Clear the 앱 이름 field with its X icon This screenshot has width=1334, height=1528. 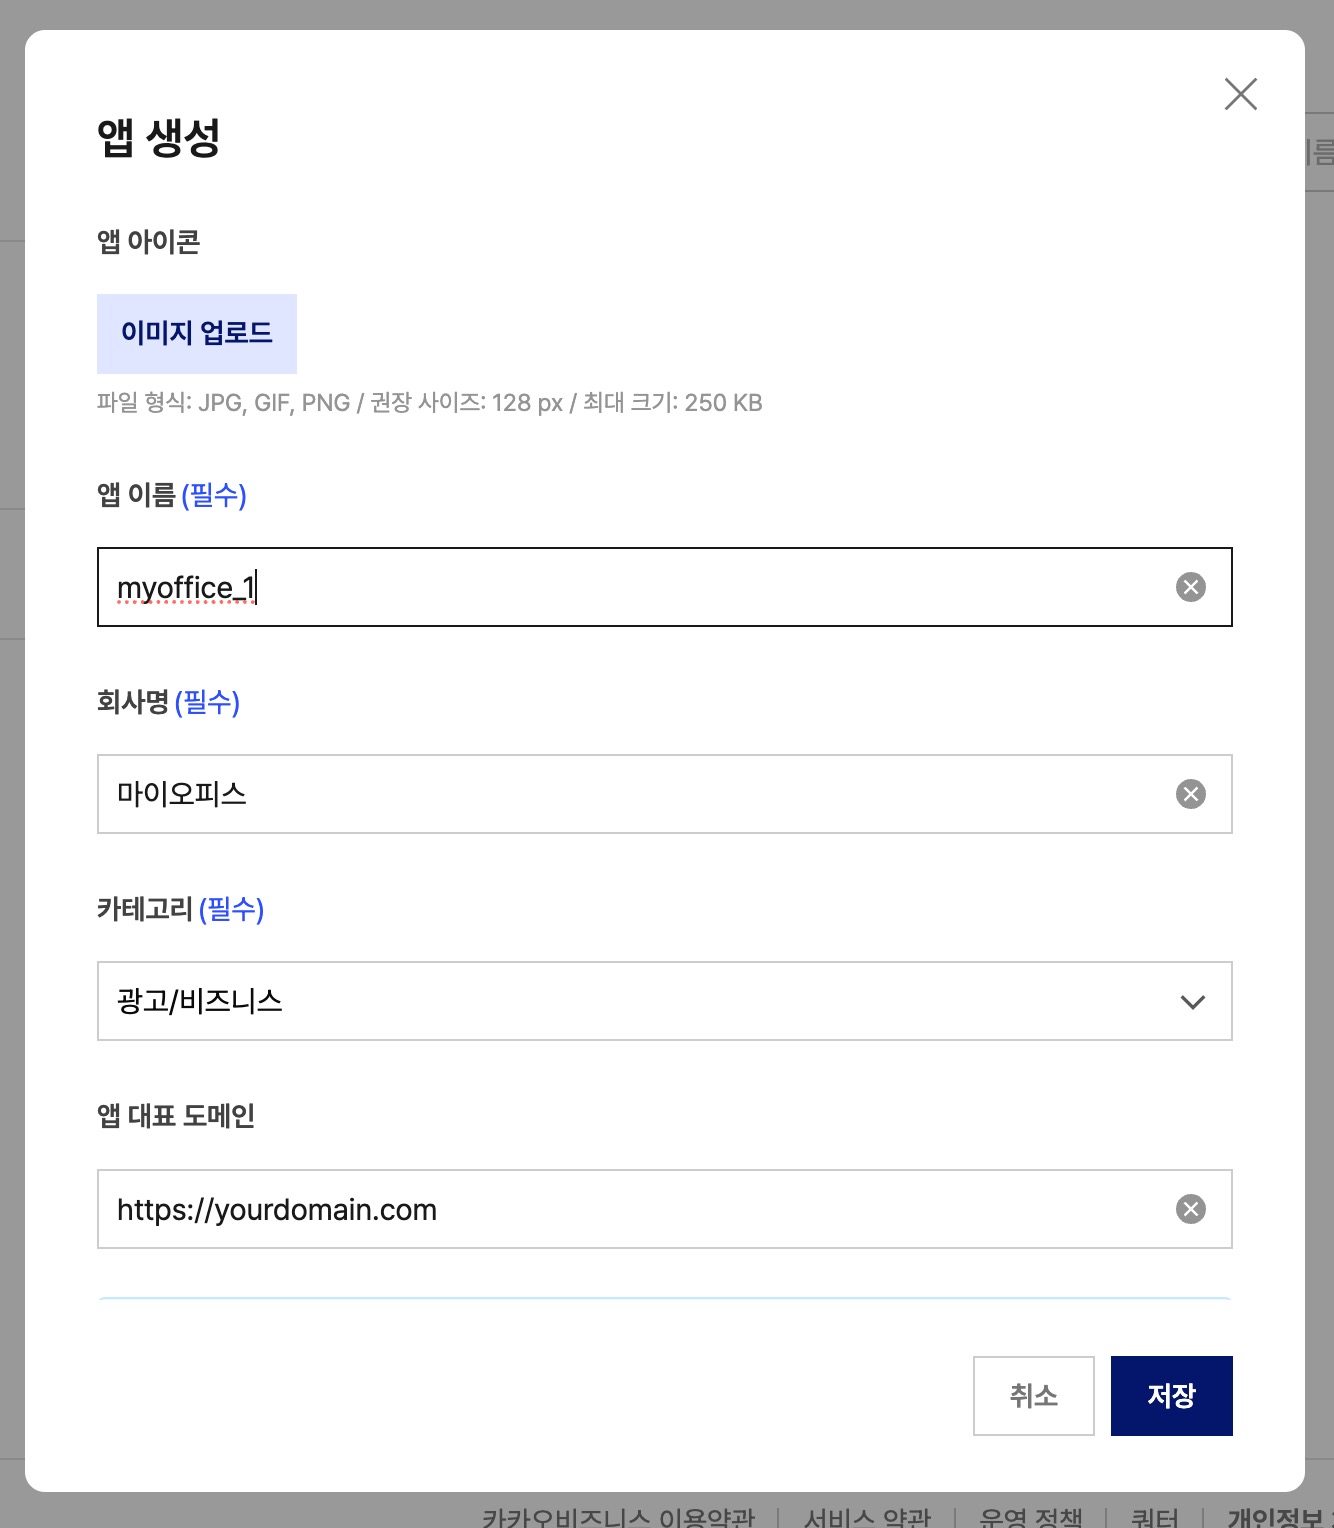pyautogui.click(x=1190, y=587)
